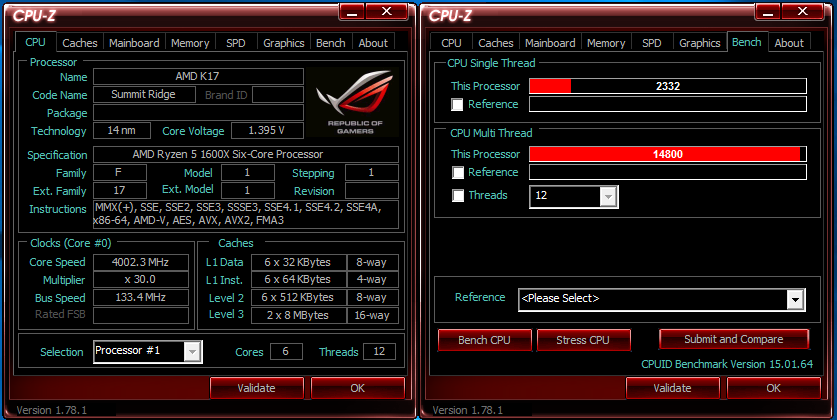837x420 pixels.
Task: Open Graphics tab in right window
Action: coord(699,43)
